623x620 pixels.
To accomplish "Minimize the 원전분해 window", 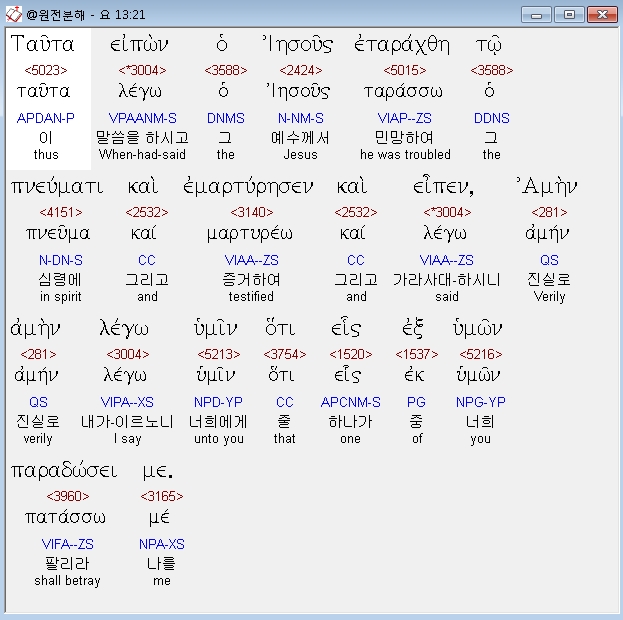I will coord(536,15).
